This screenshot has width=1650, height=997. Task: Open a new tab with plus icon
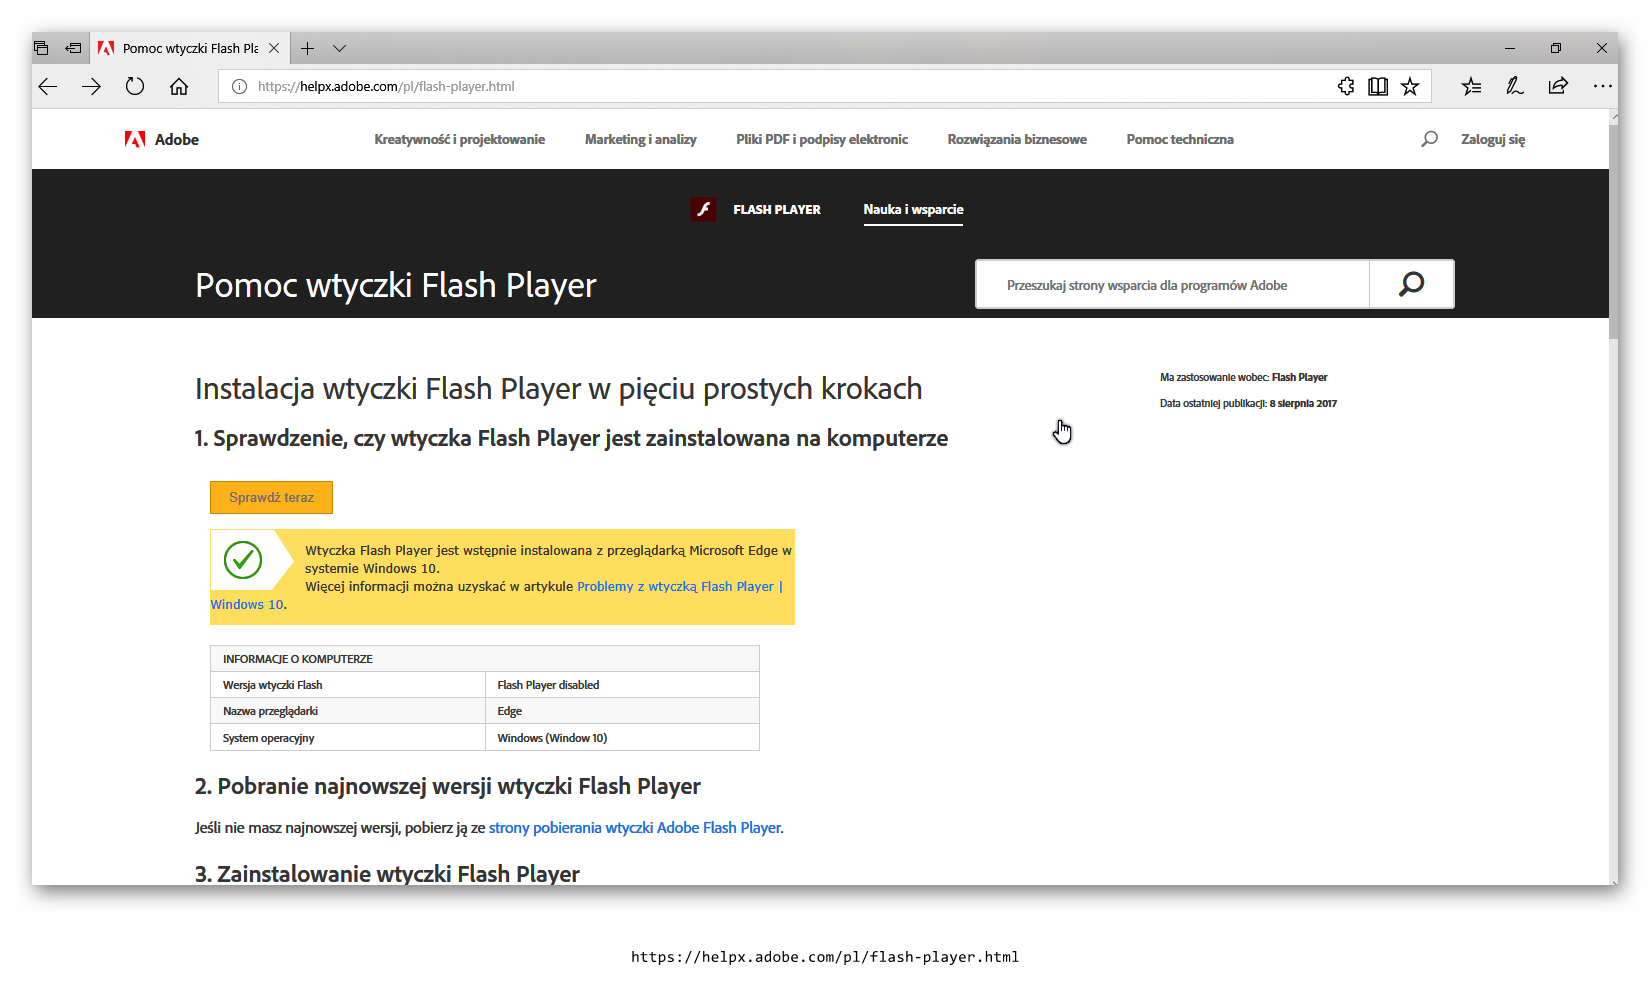tap(307, 48)
